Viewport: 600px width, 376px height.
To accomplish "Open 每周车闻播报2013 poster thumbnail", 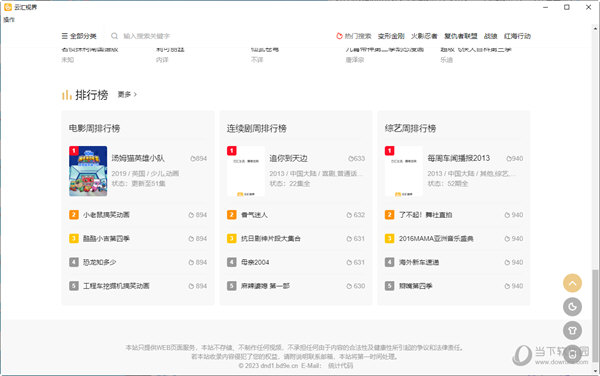I will [x=404, y=171].
